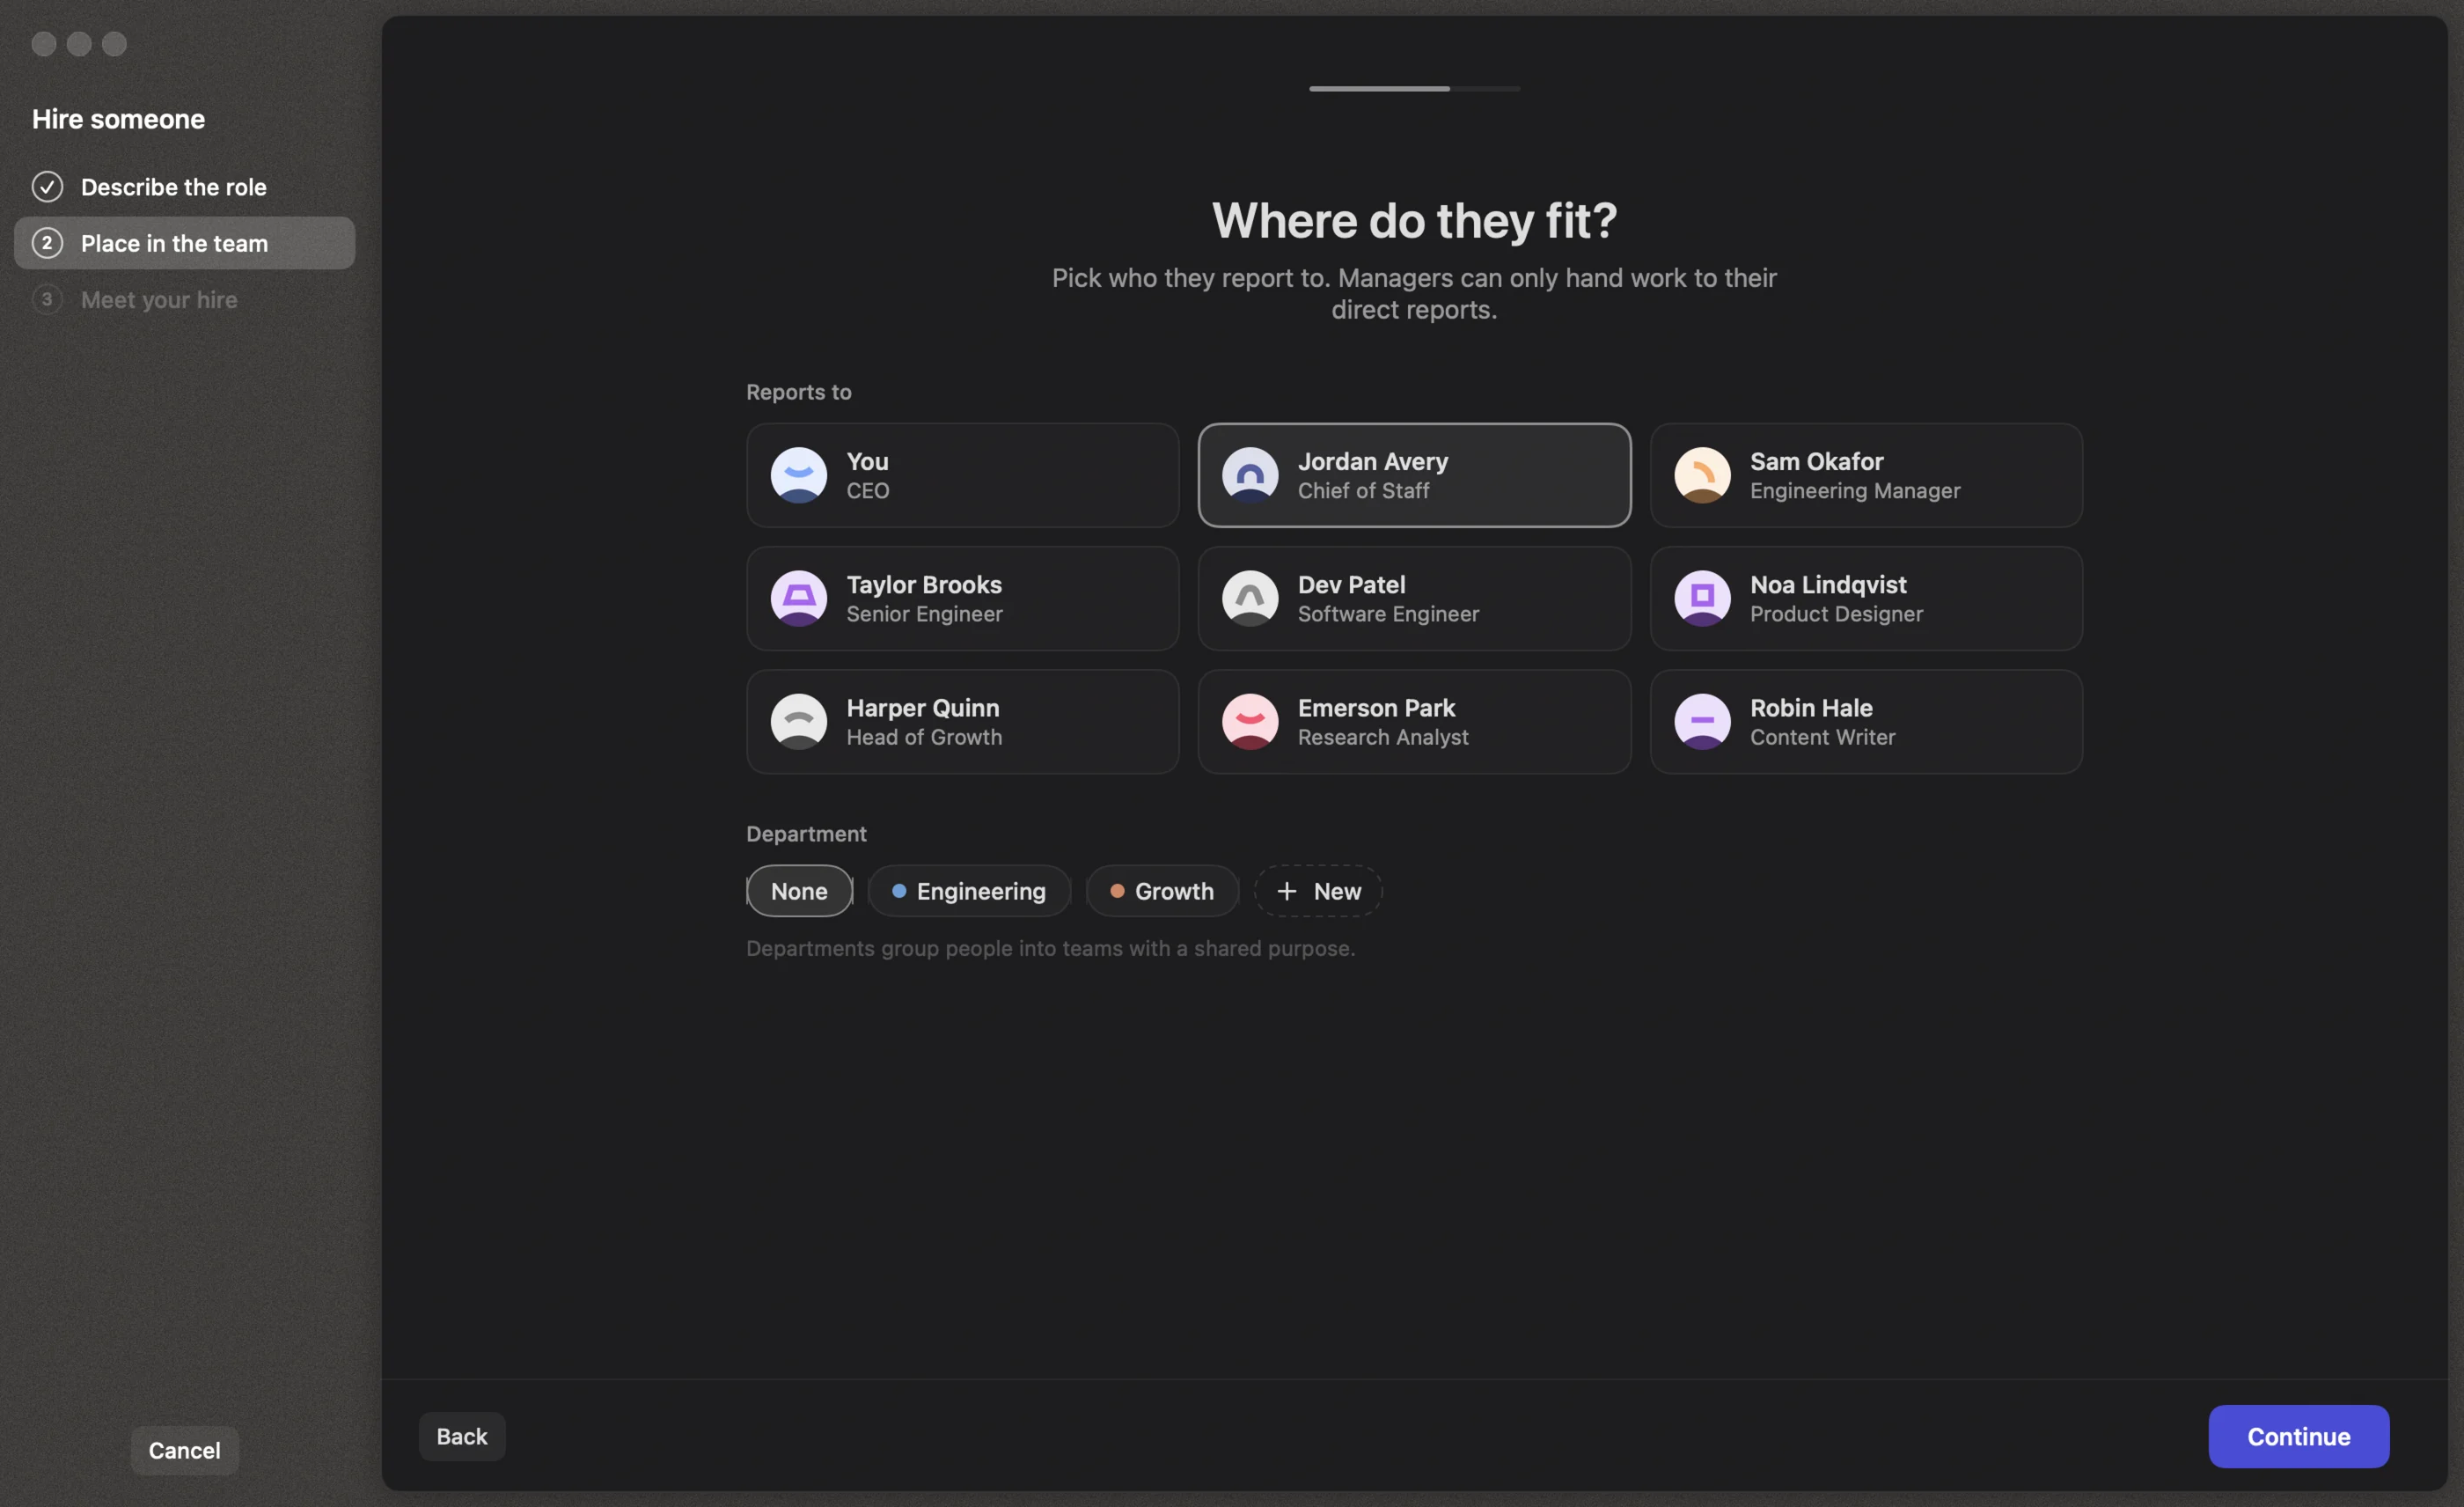2464x1507 pixels.
Task: Choose the Engineering department chip
Action: 969,891
